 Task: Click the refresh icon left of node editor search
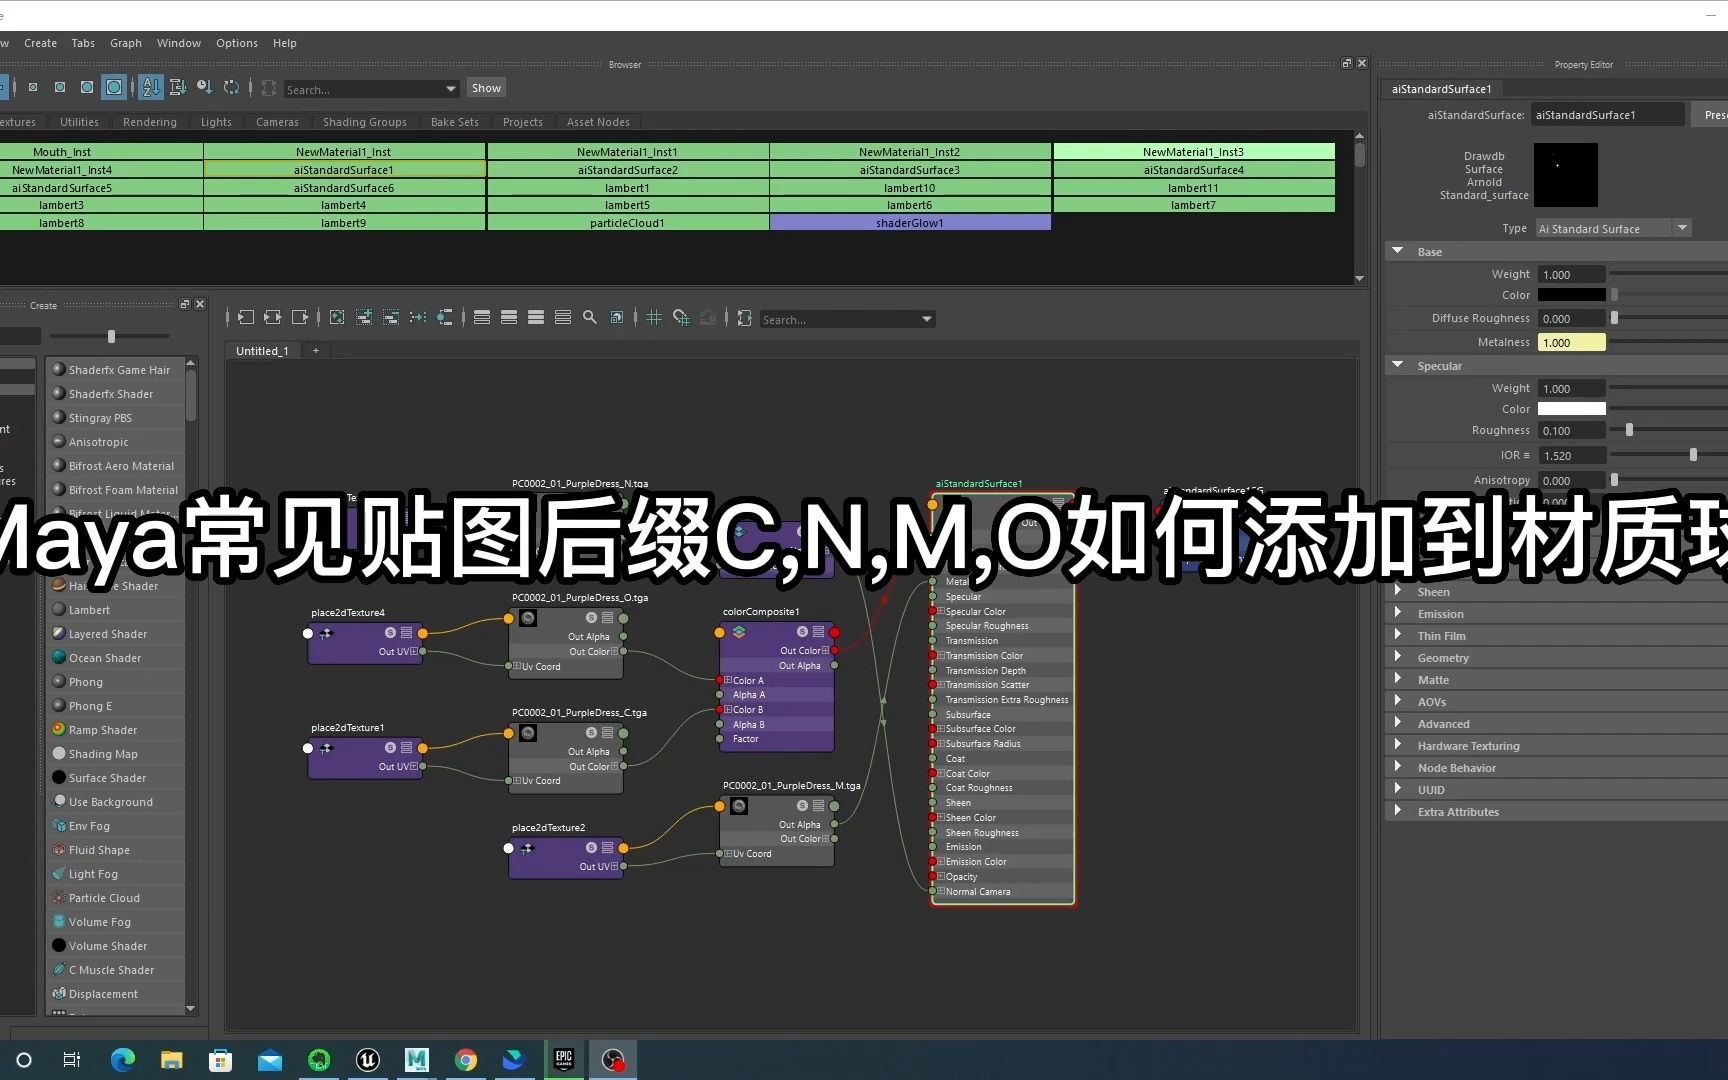click(745, 317)
